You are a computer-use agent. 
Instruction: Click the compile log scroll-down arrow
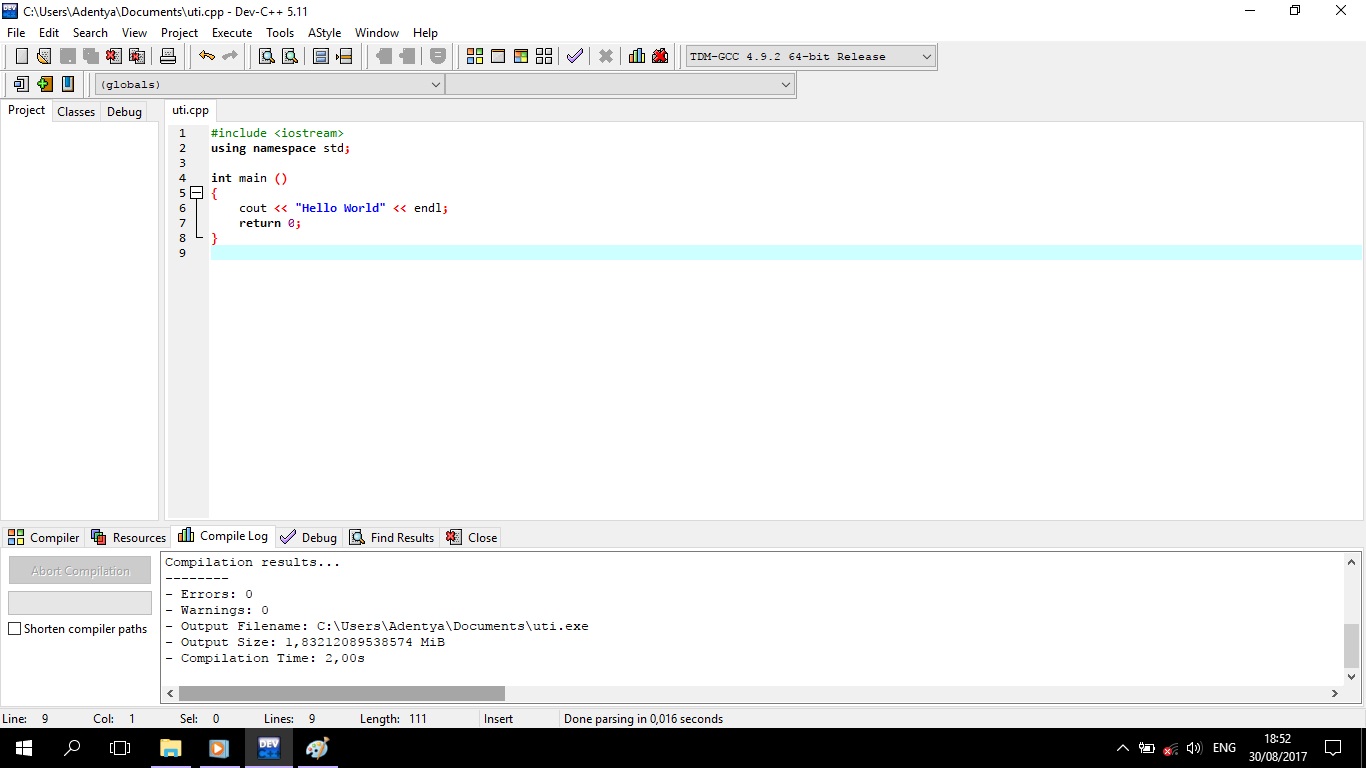[1352, 677]
